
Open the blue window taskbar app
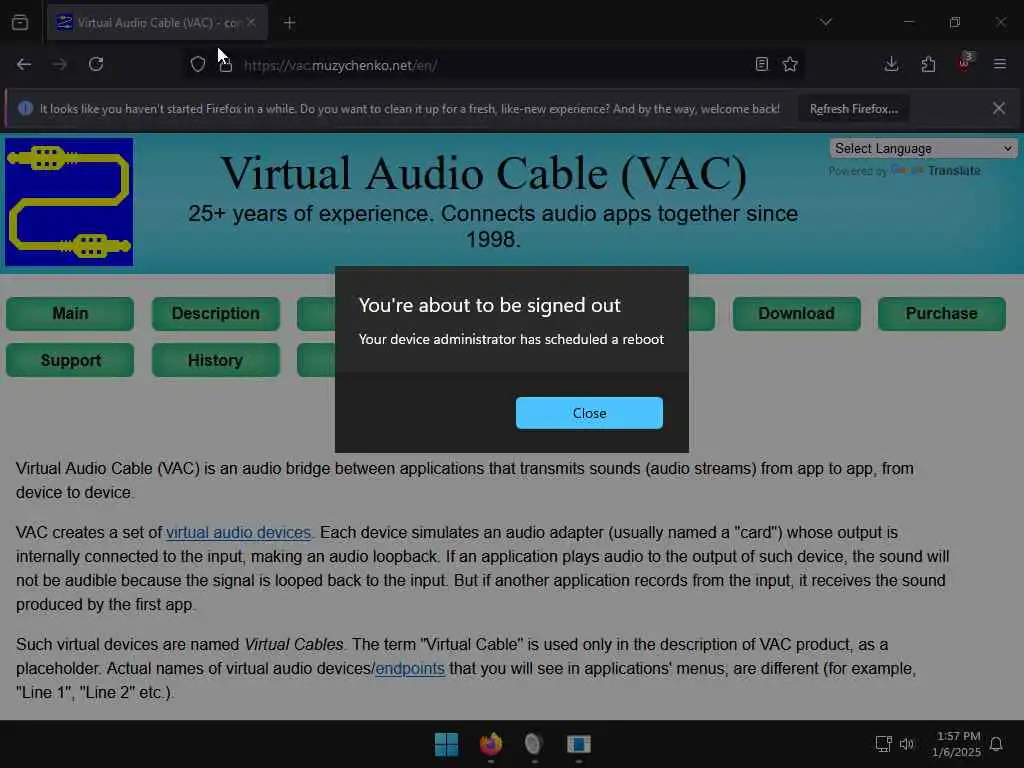point(579,744)
